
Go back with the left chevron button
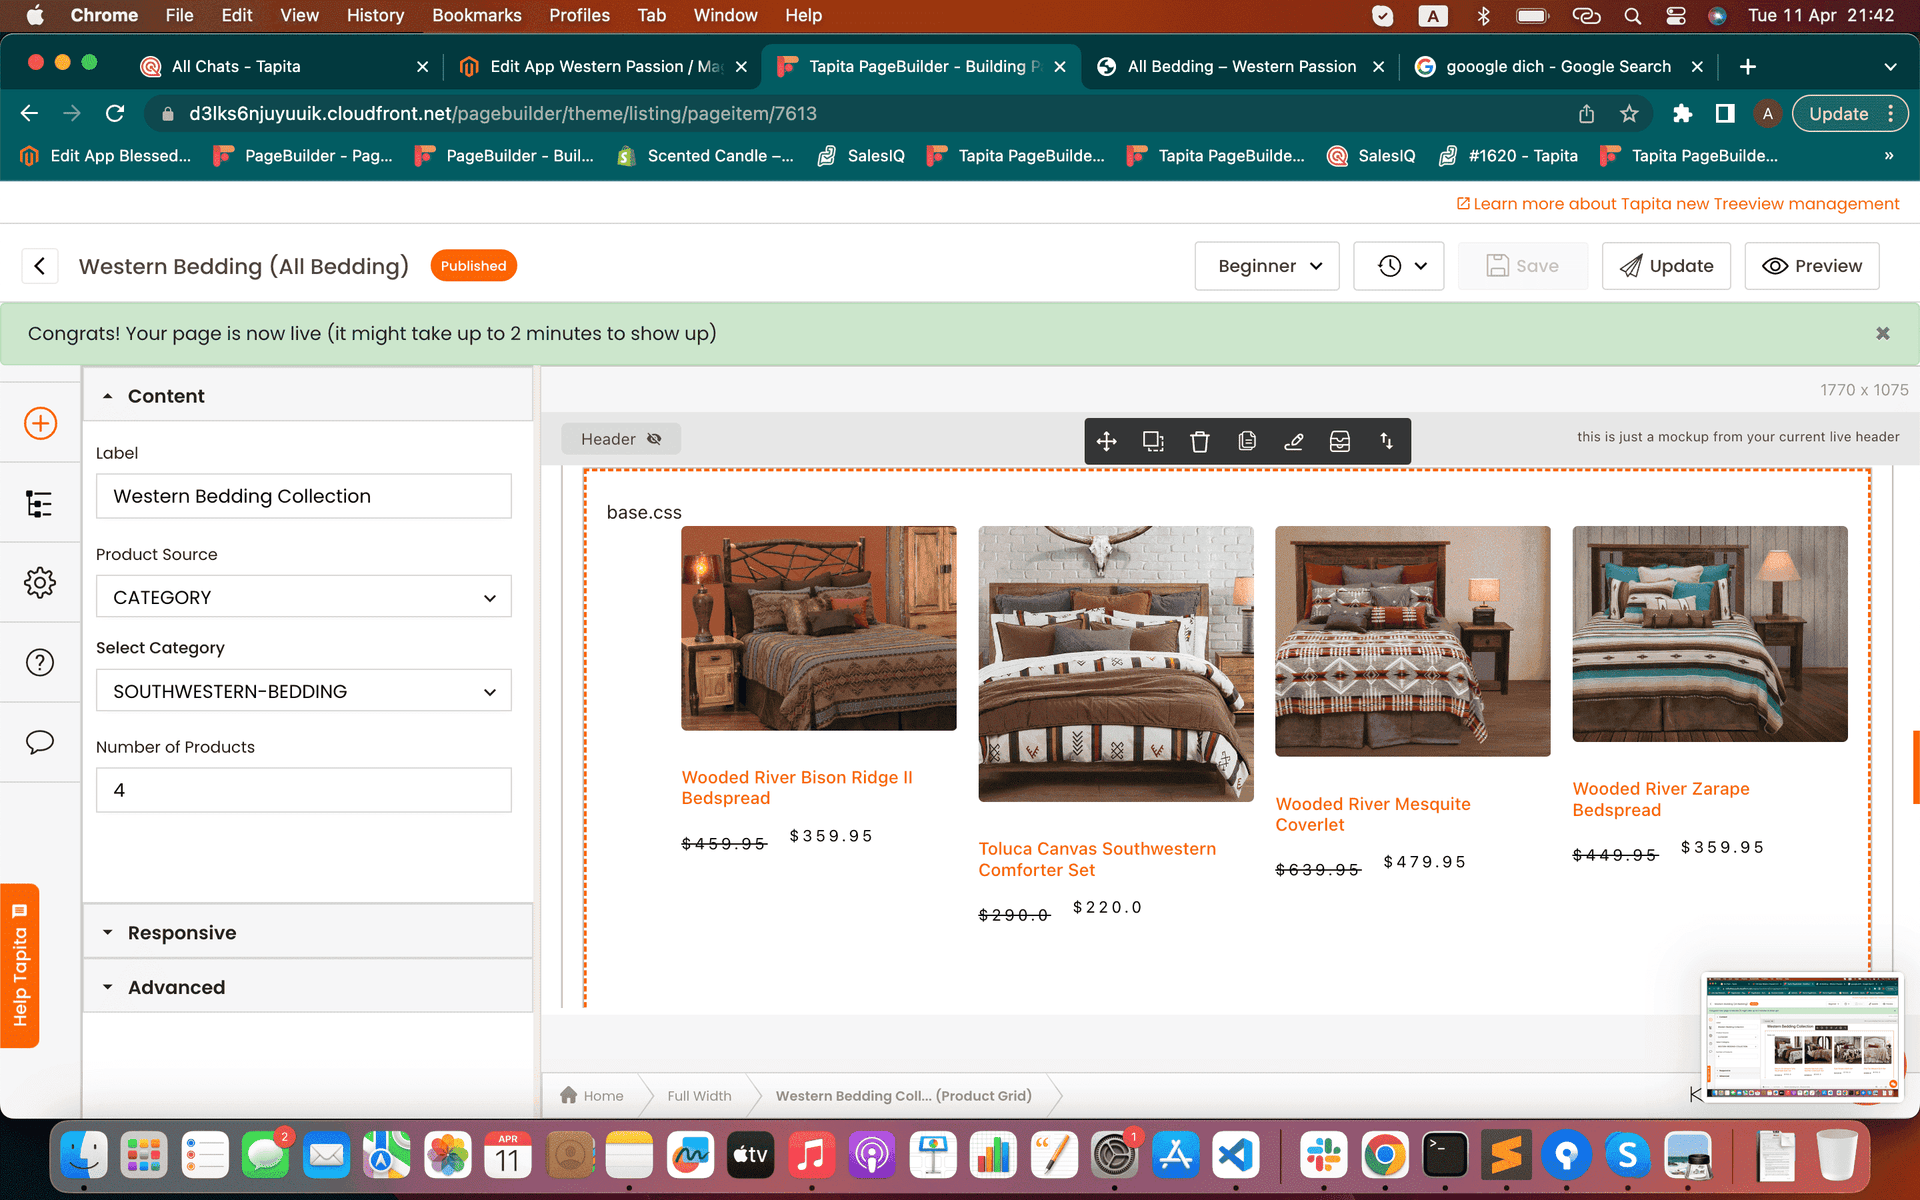[40, 266]
